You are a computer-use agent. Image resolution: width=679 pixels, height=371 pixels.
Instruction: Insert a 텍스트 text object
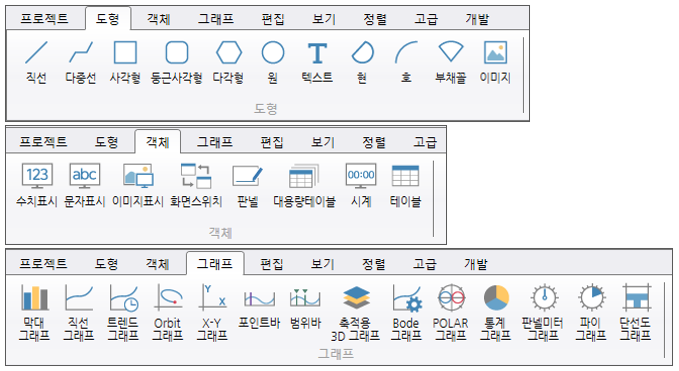click(317, 62)
